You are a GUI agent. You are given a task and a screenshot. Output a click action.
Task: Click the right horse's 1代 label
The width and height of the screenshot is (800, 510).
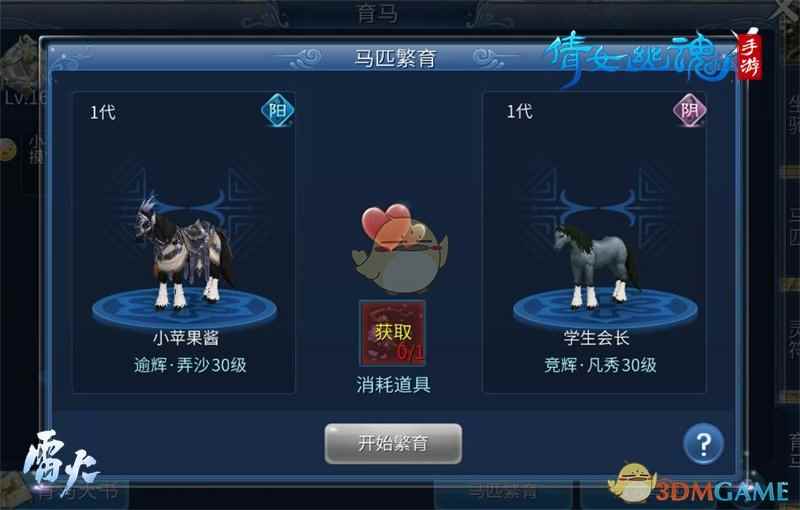[519, 112]
